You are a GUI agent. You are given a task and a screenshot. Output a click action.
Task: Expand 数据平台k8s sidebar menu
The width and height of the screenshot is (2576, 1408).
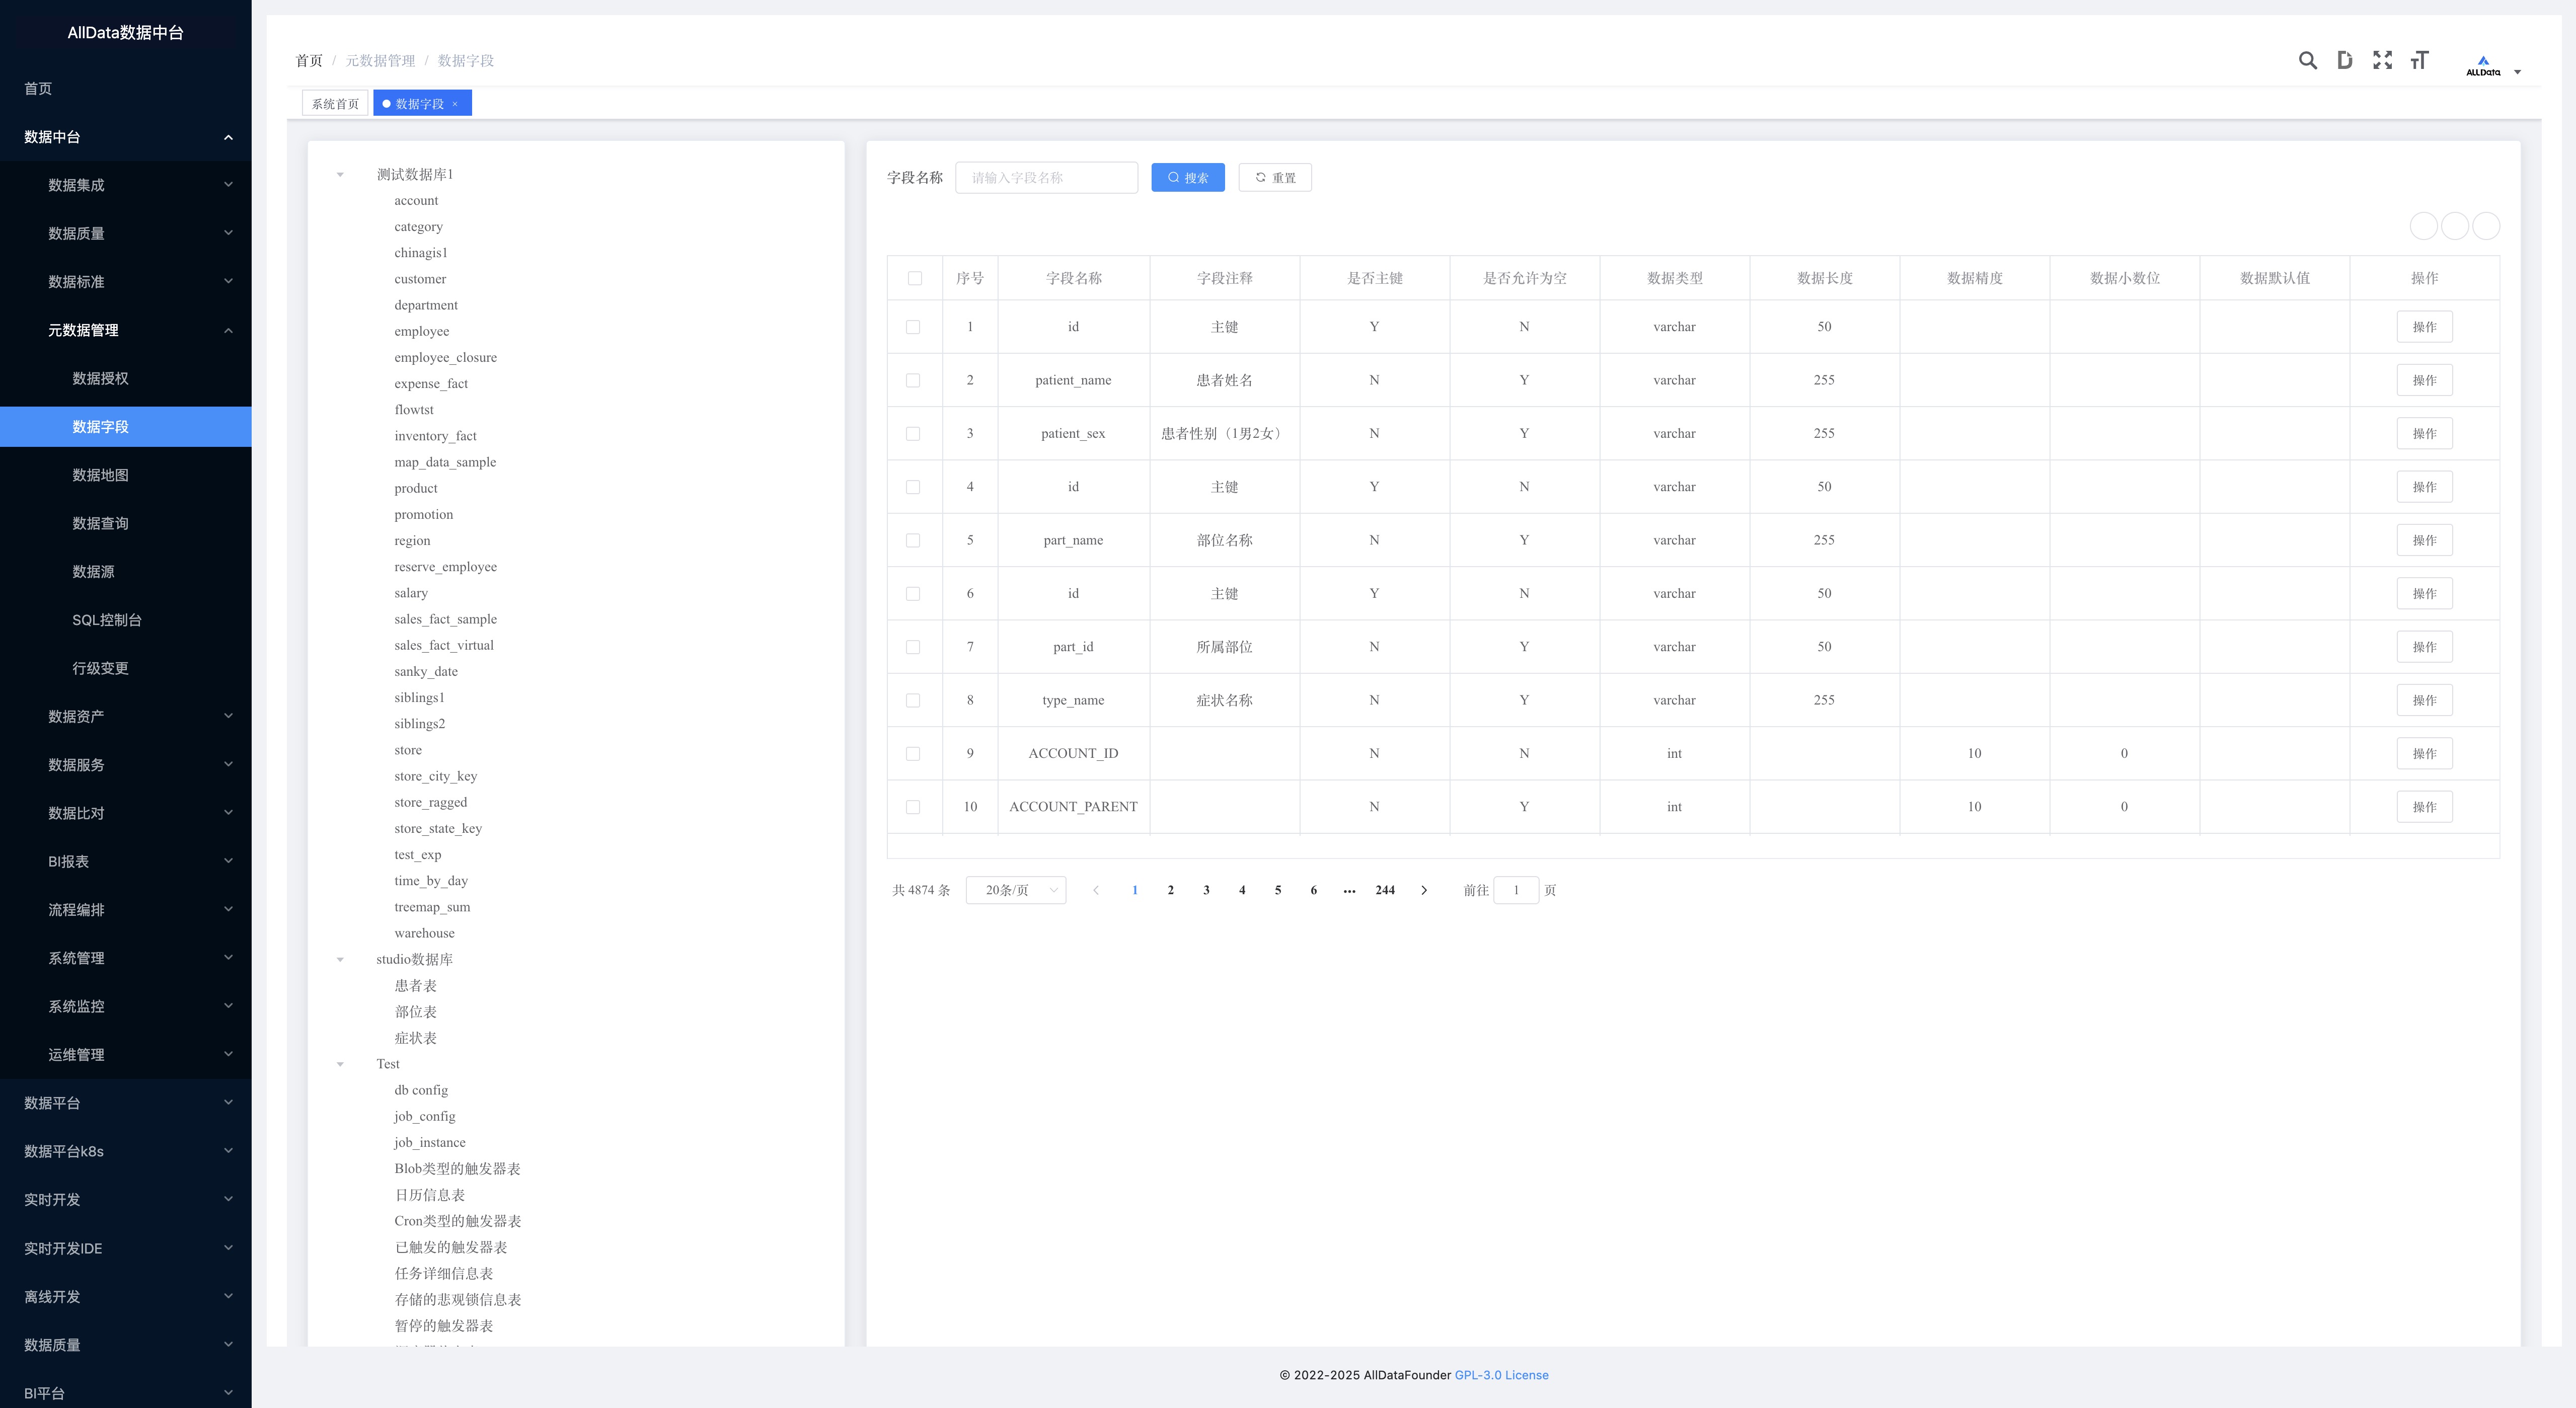[126, 1151]
